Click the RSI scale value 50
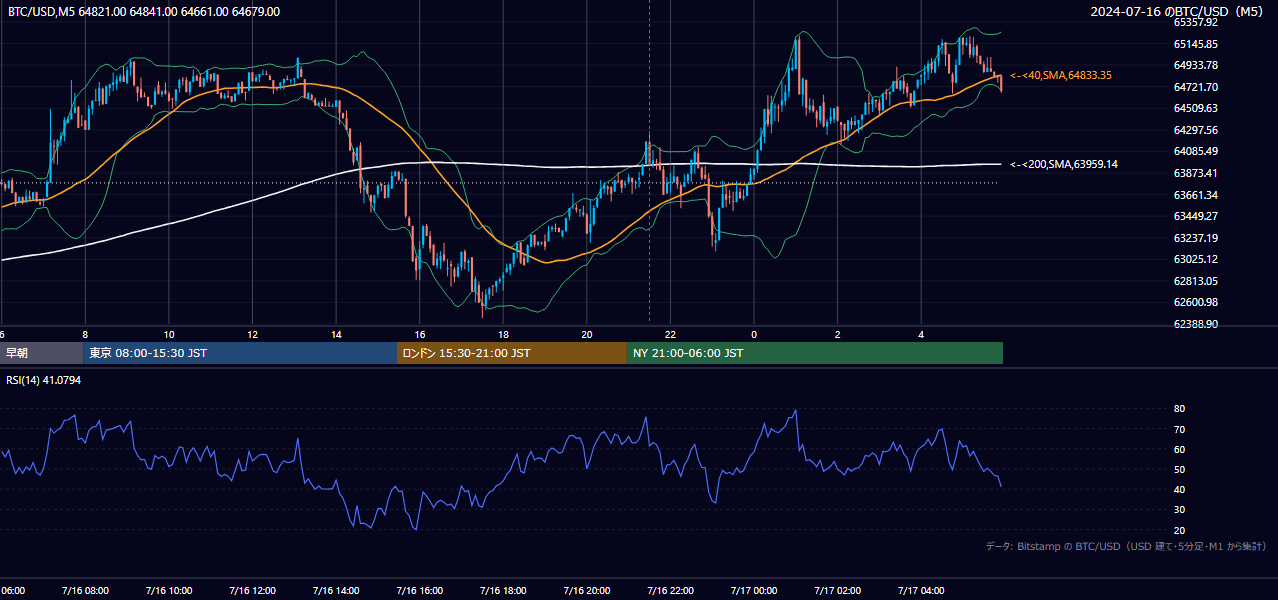The width and height of the screenshot is (1278, 600). 1179,470
